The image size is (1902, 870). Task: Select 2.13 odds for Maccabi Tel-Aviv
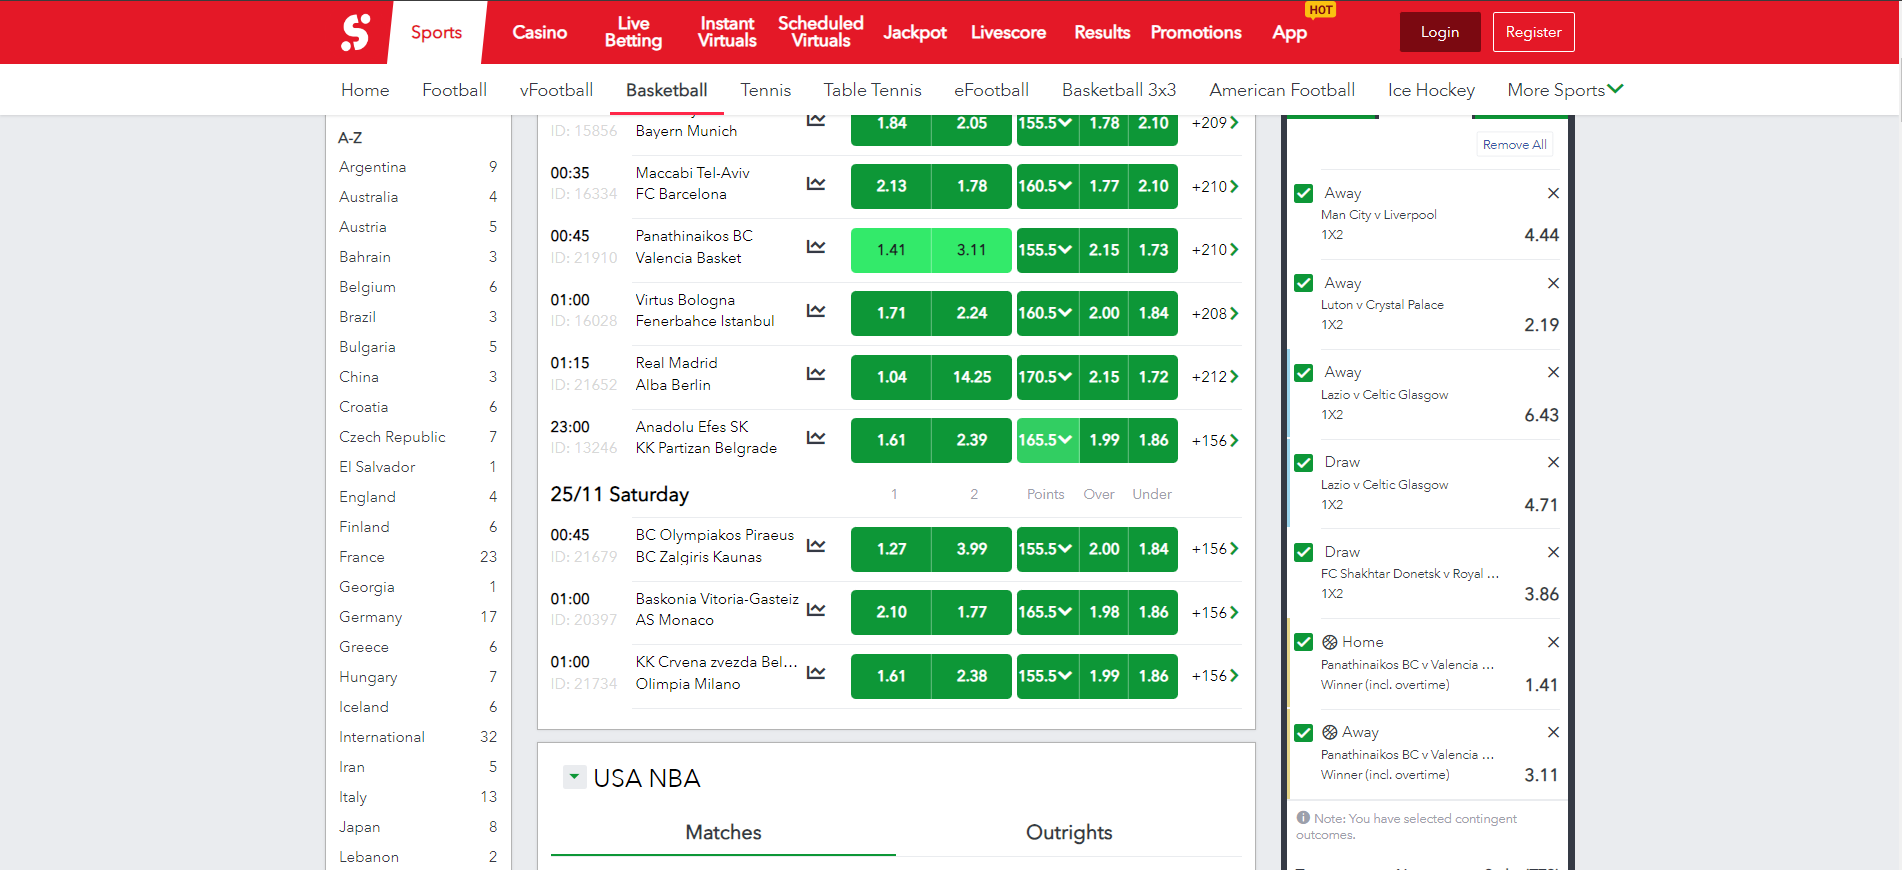pyautogui.click(x=891, y=186)
